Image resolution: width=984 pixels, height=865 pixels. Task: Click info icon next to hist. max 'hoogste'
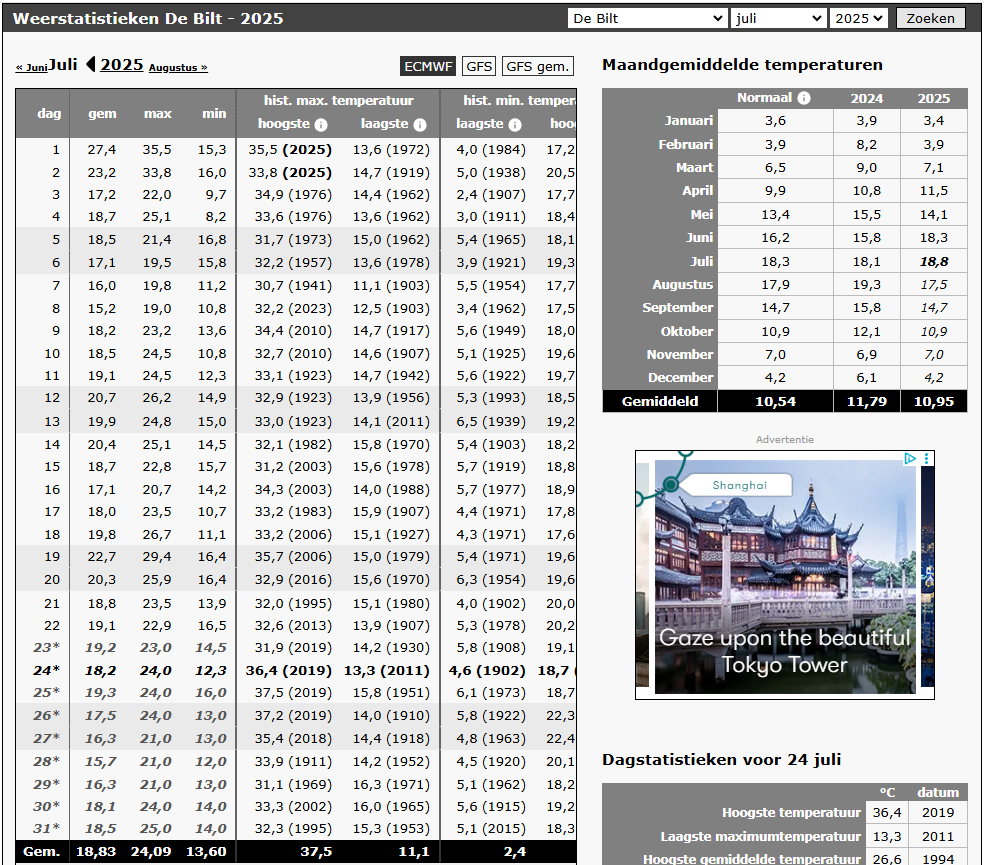click(x=321, y=125)
